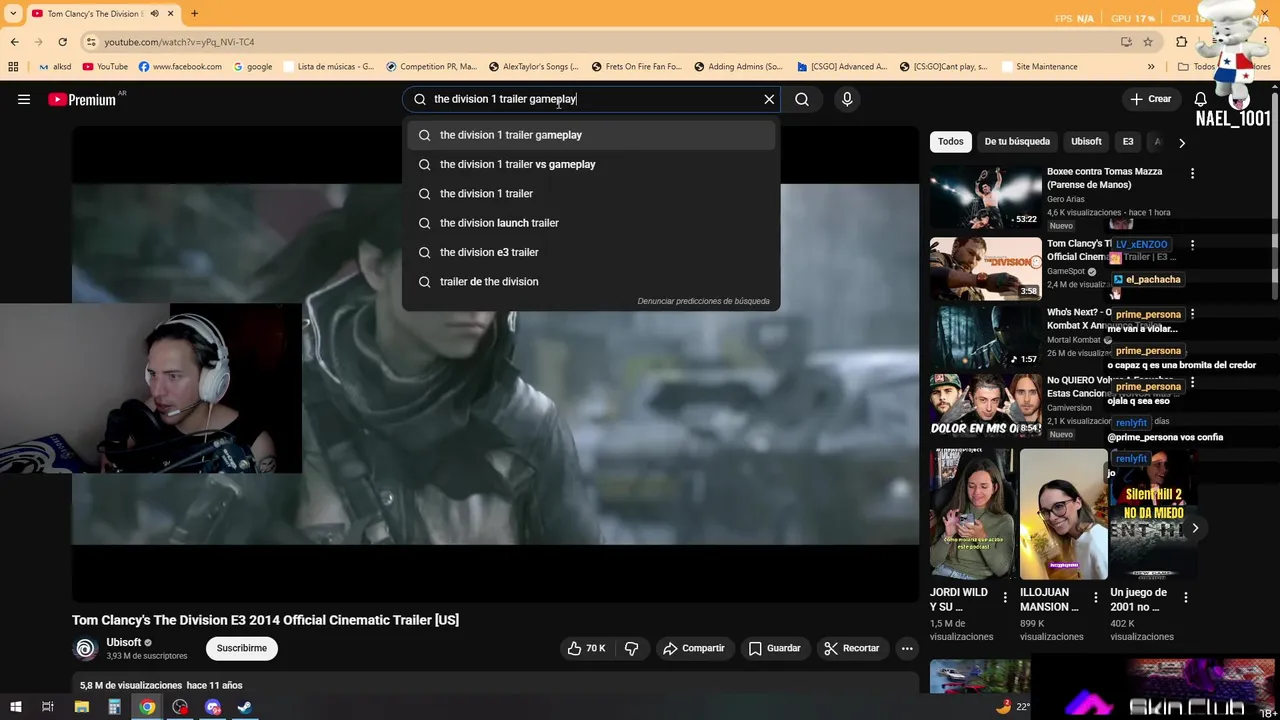Open options for Un juego de 2001 short

pyautogui.click(x=1186, y=598)
